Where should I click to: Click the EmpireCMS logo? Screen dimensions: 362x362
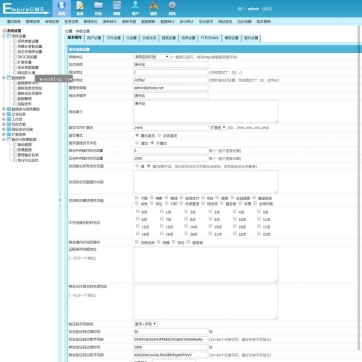[25, 8]
